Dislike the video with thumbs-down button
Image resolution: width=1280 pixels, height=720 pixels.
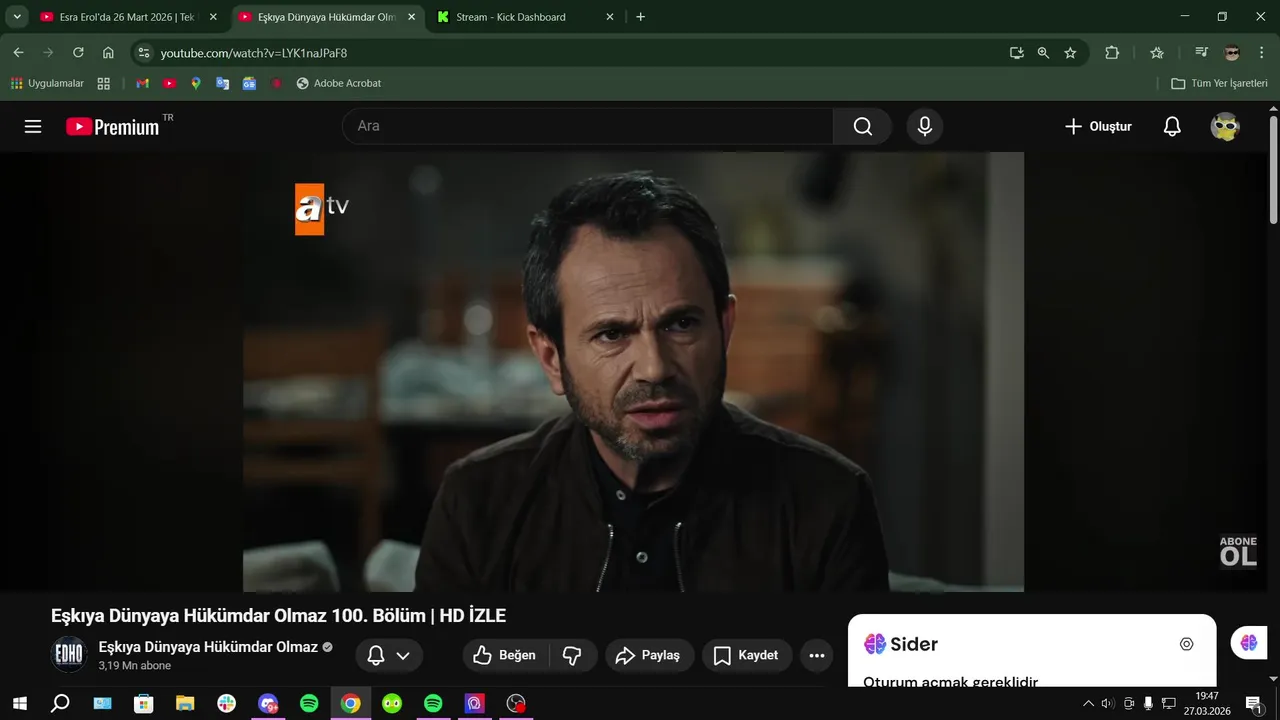pyautogui.click(x=573, y=655)
